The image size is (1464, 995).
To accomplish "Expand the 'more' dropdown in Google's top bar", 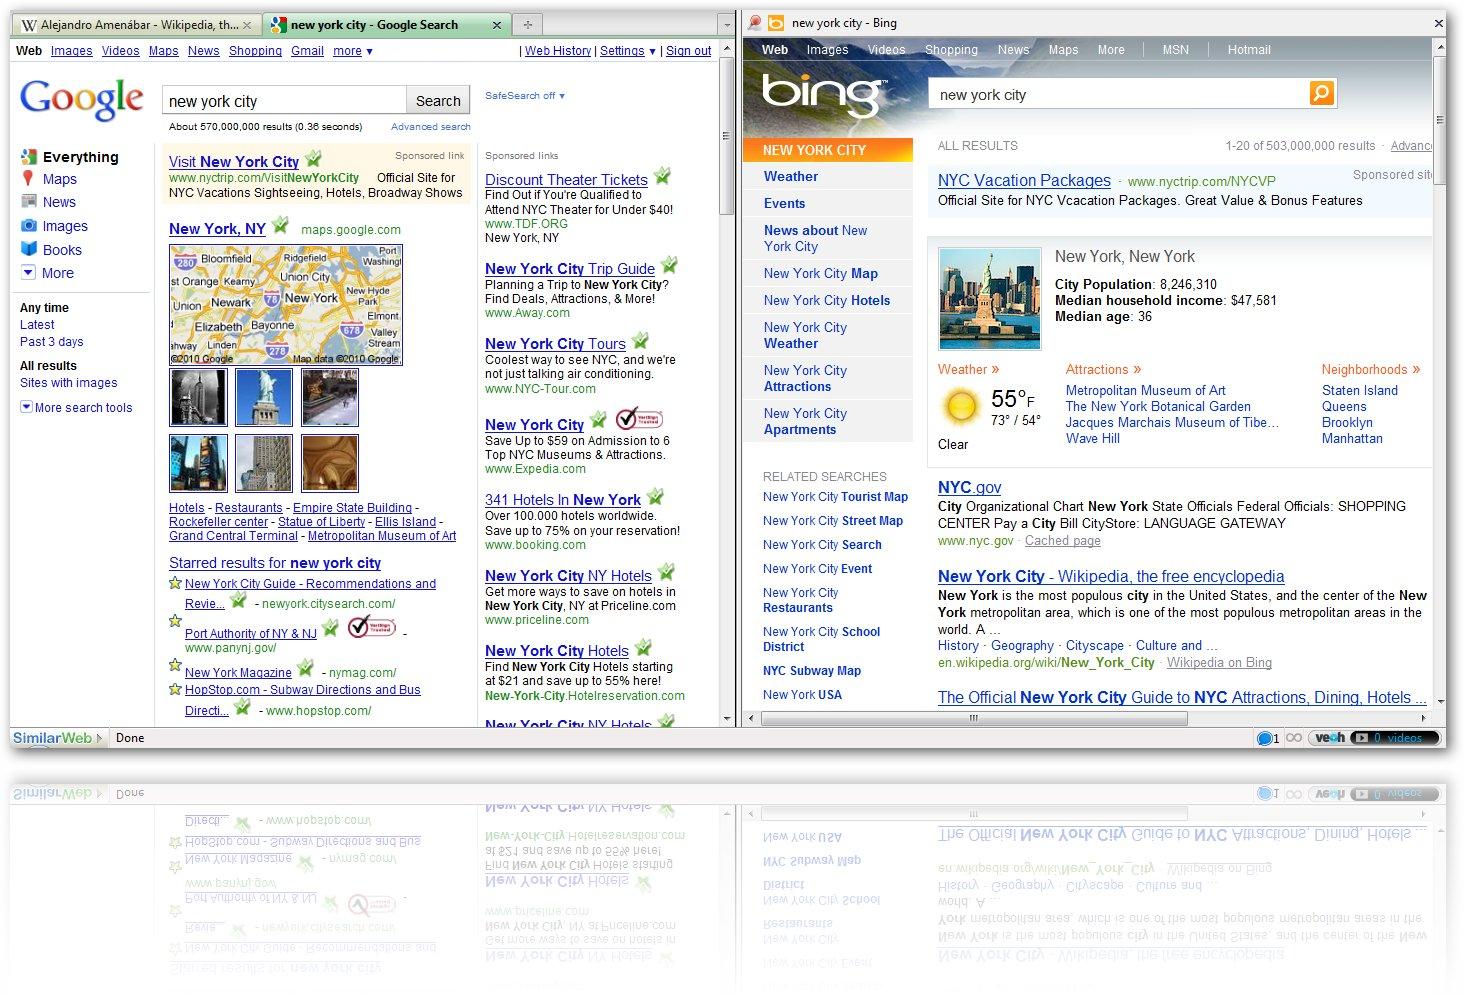I will [353, 51].
